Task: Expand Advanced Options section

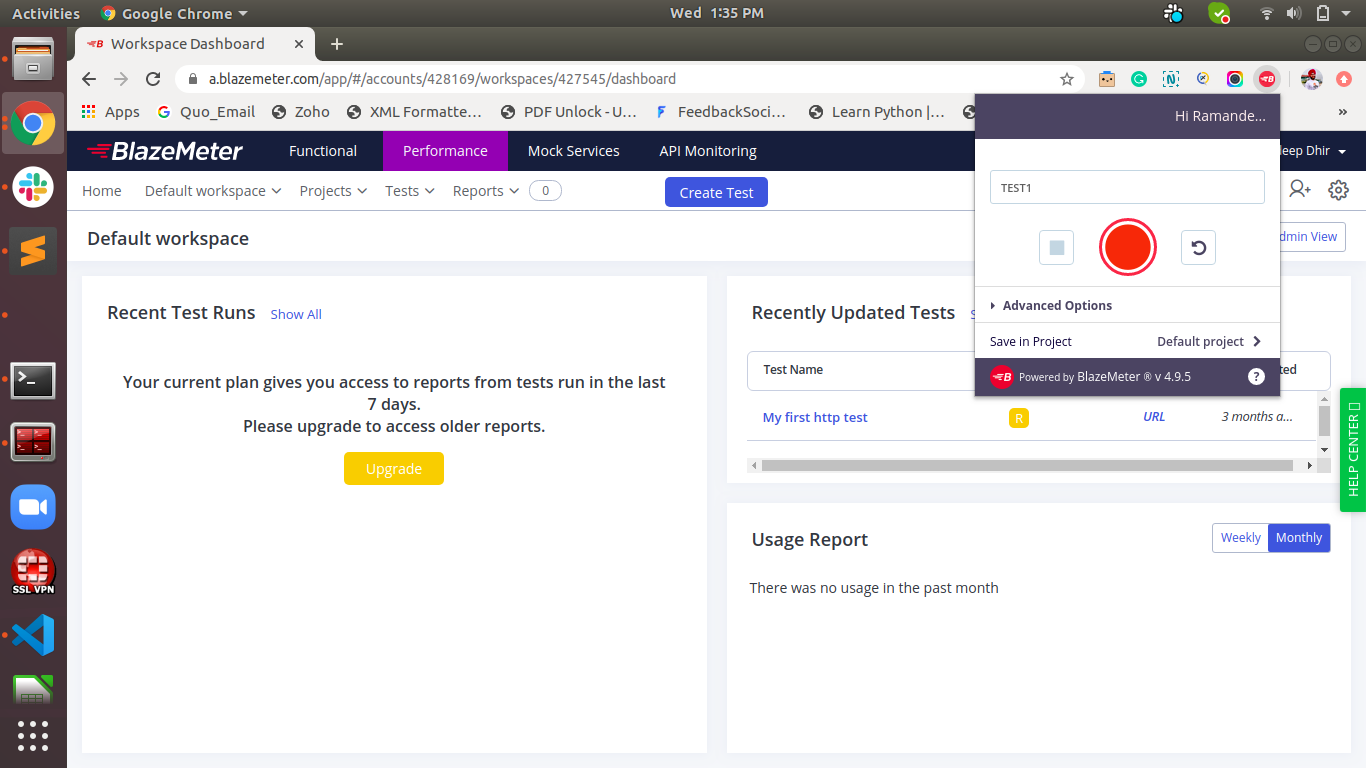Action: [x=1056, y=306]
